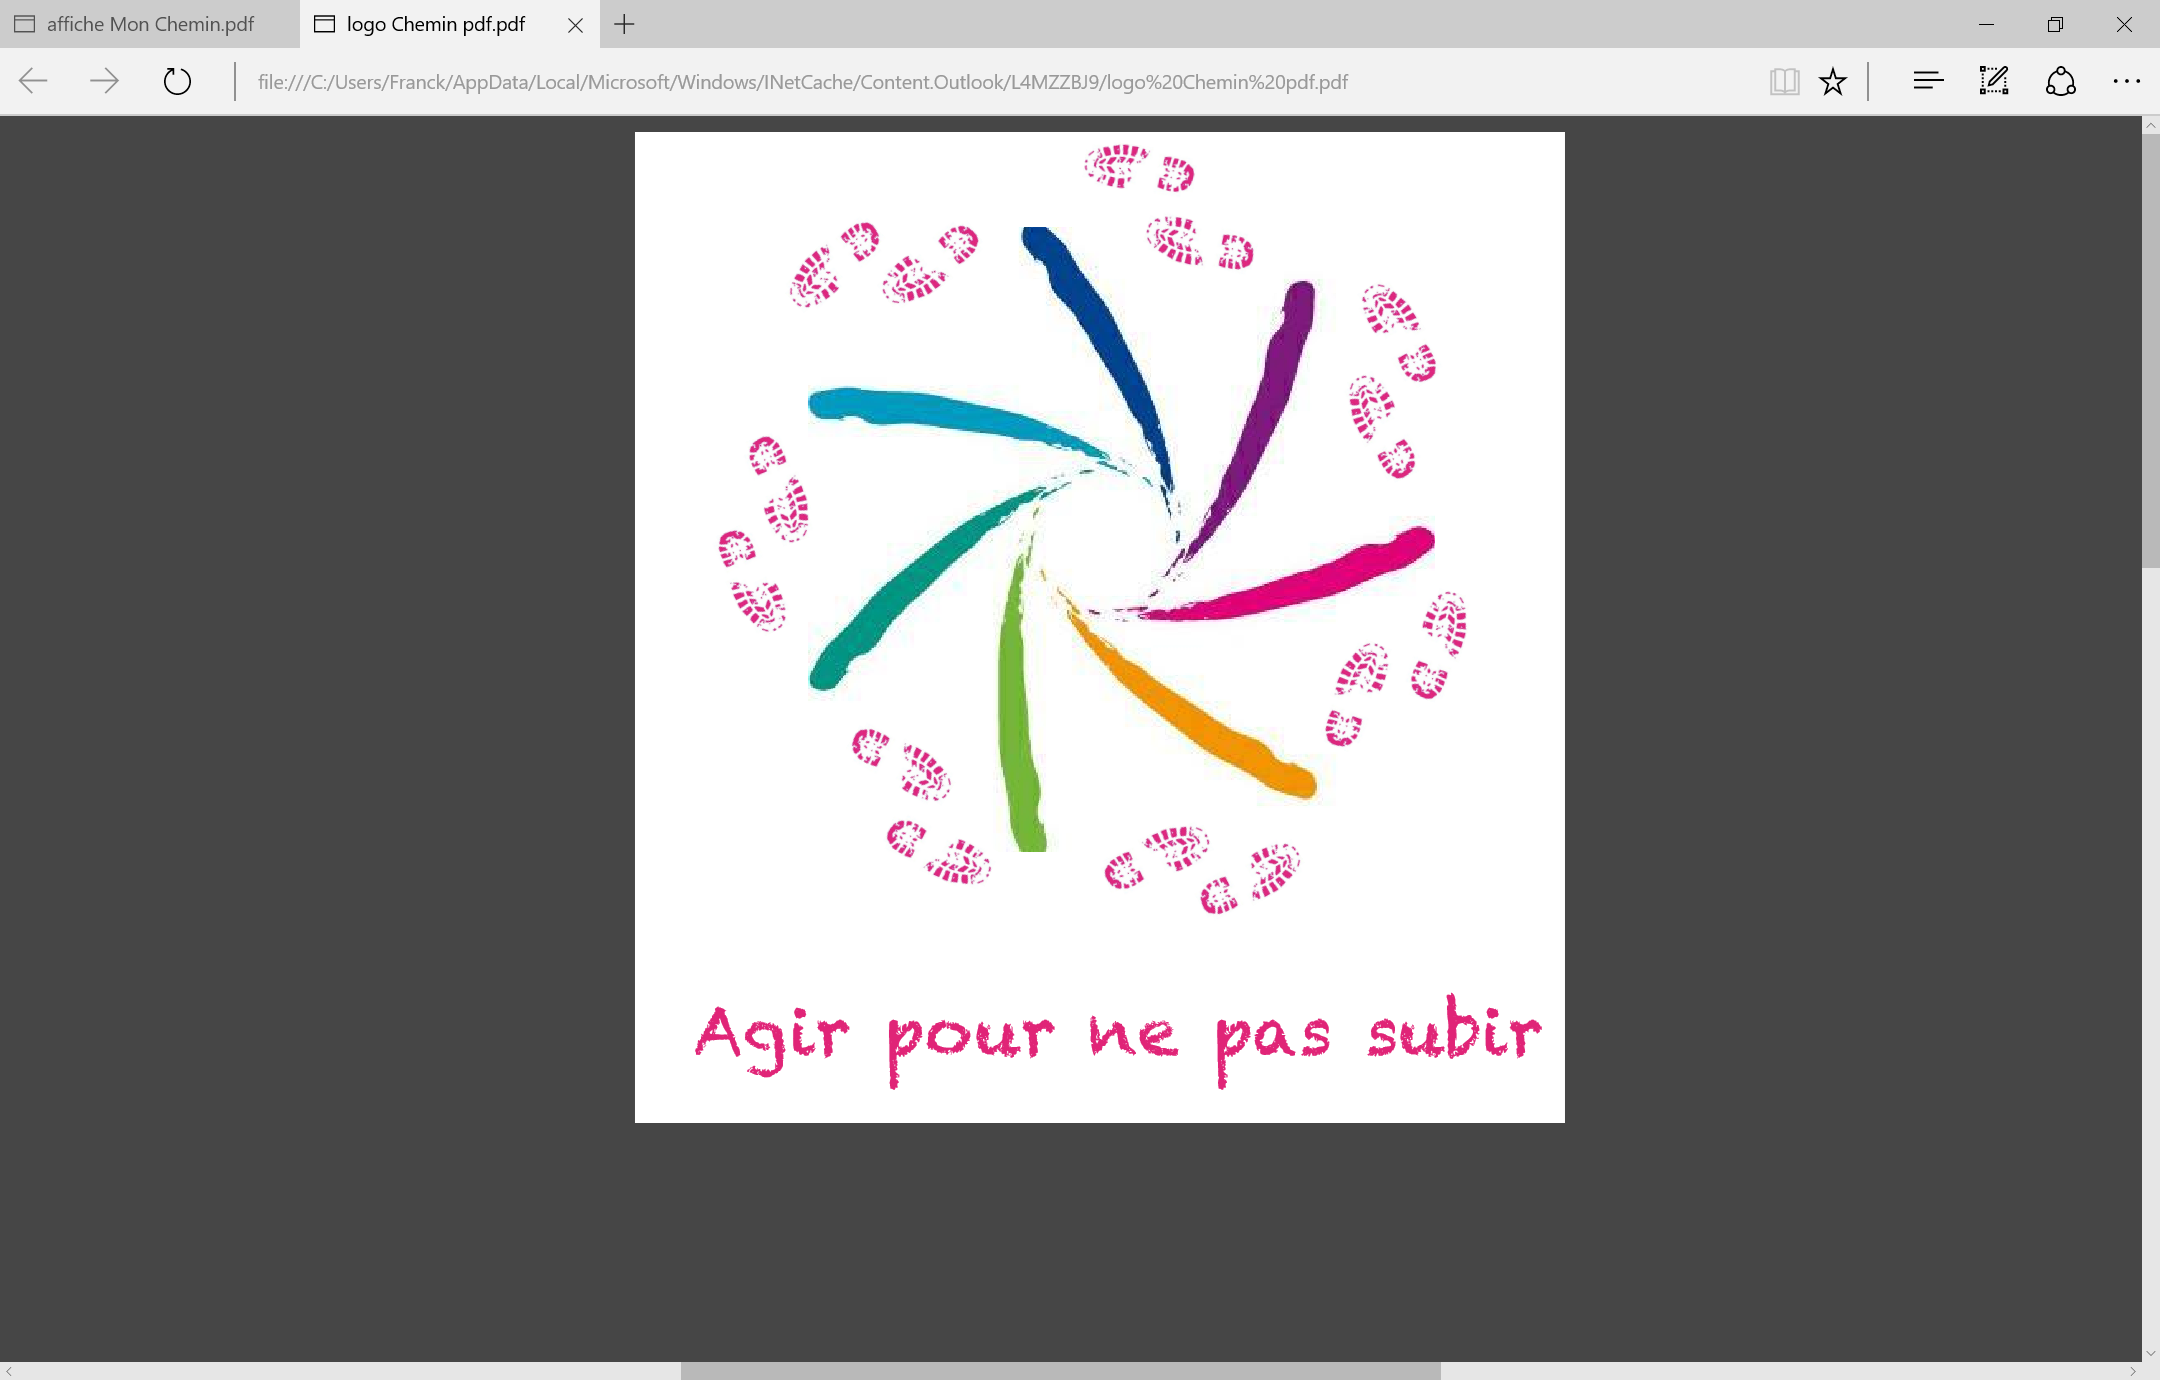
Task: Restore down the browser window
Action: (2055, 24)
